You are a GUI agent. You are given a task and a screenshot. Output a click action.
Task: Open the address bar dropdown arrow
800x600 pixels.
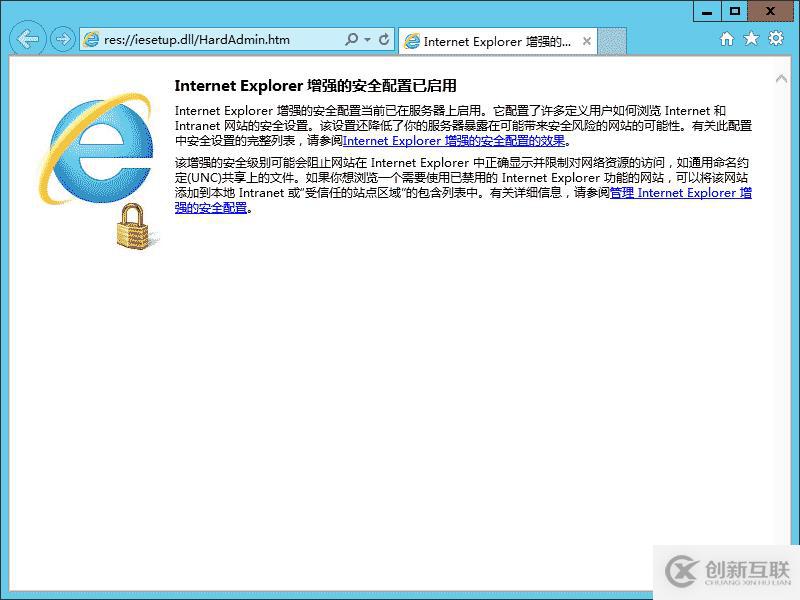click(367, 39)
